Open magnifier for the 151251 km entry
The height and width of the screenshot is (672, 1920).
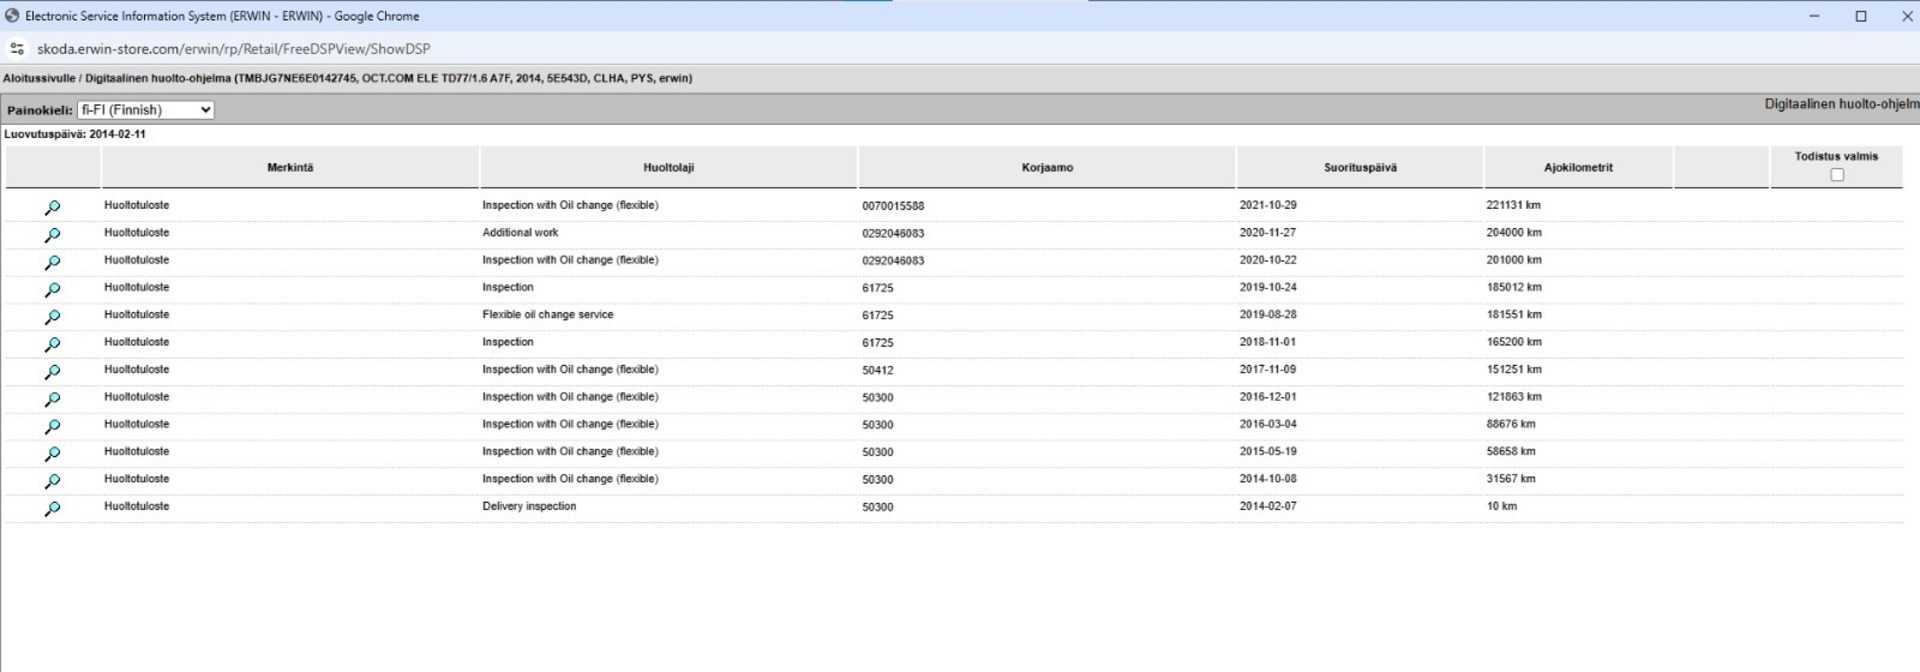(x=52, y=372)
